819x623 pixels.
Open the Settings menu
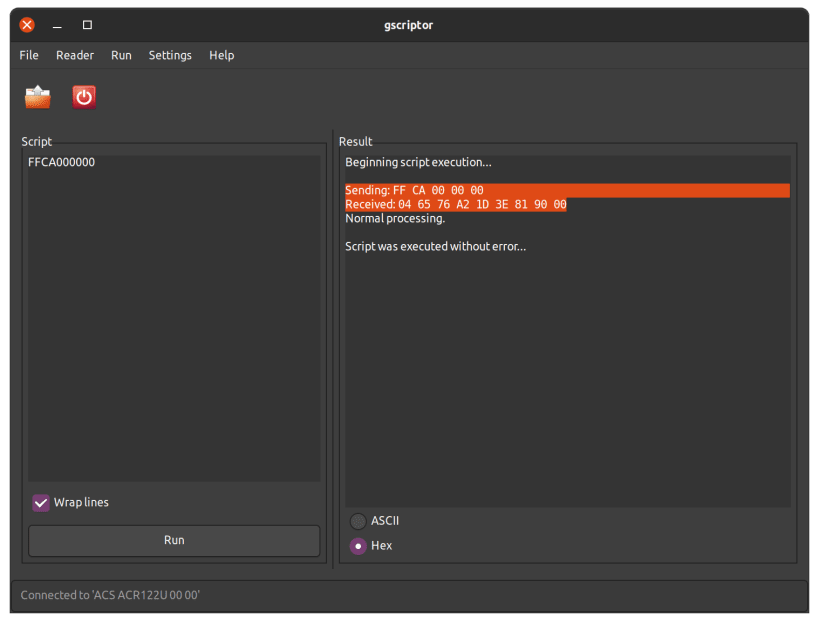click(170, 55)
